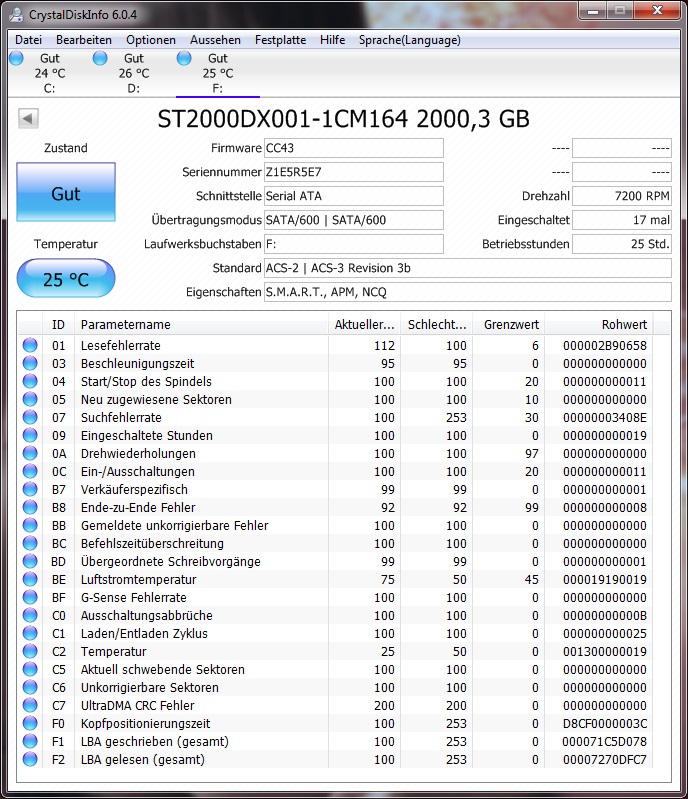Click status orb of Drehwiederholungen row
Image resolution: width=692 pixels, height=799 pixels.
tap(30, 453)
